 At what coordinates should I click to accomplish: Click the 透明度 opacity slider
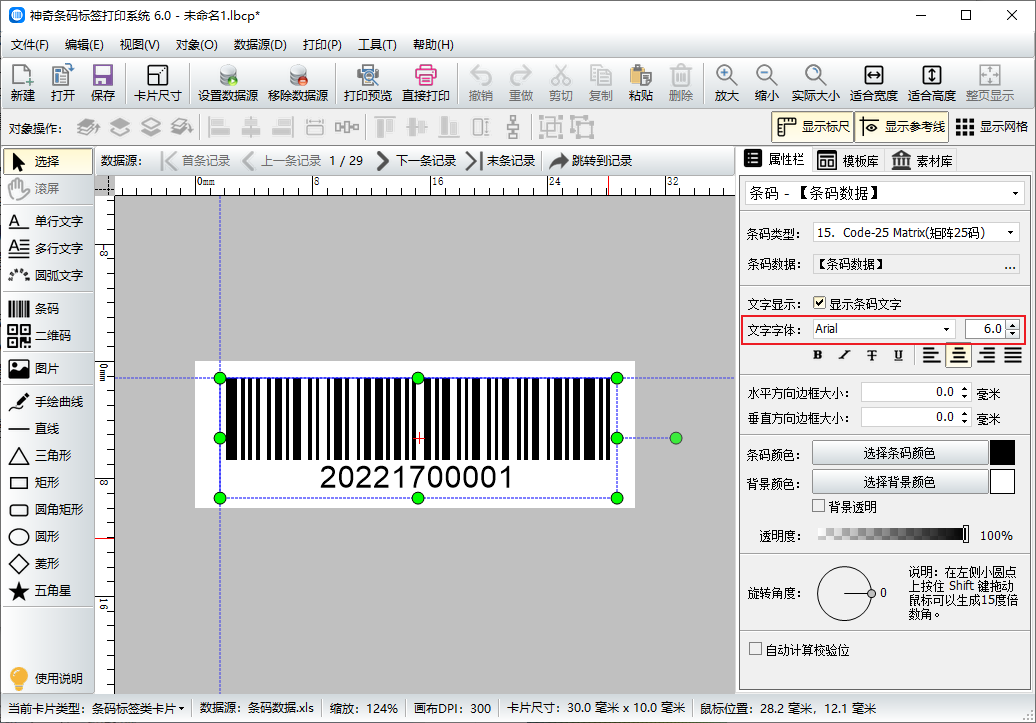[x=893, y=535]
